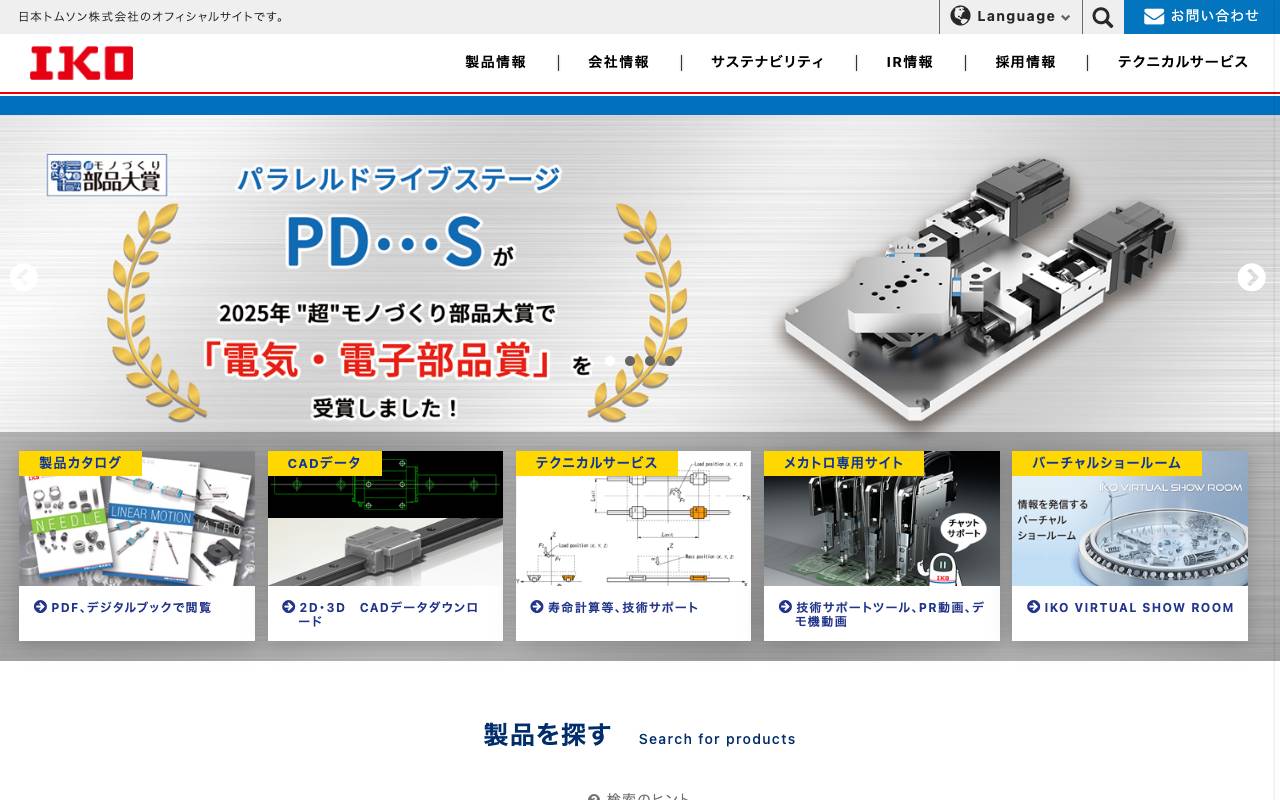
Task: Open the search magnifier icon
Action: 1102,16
